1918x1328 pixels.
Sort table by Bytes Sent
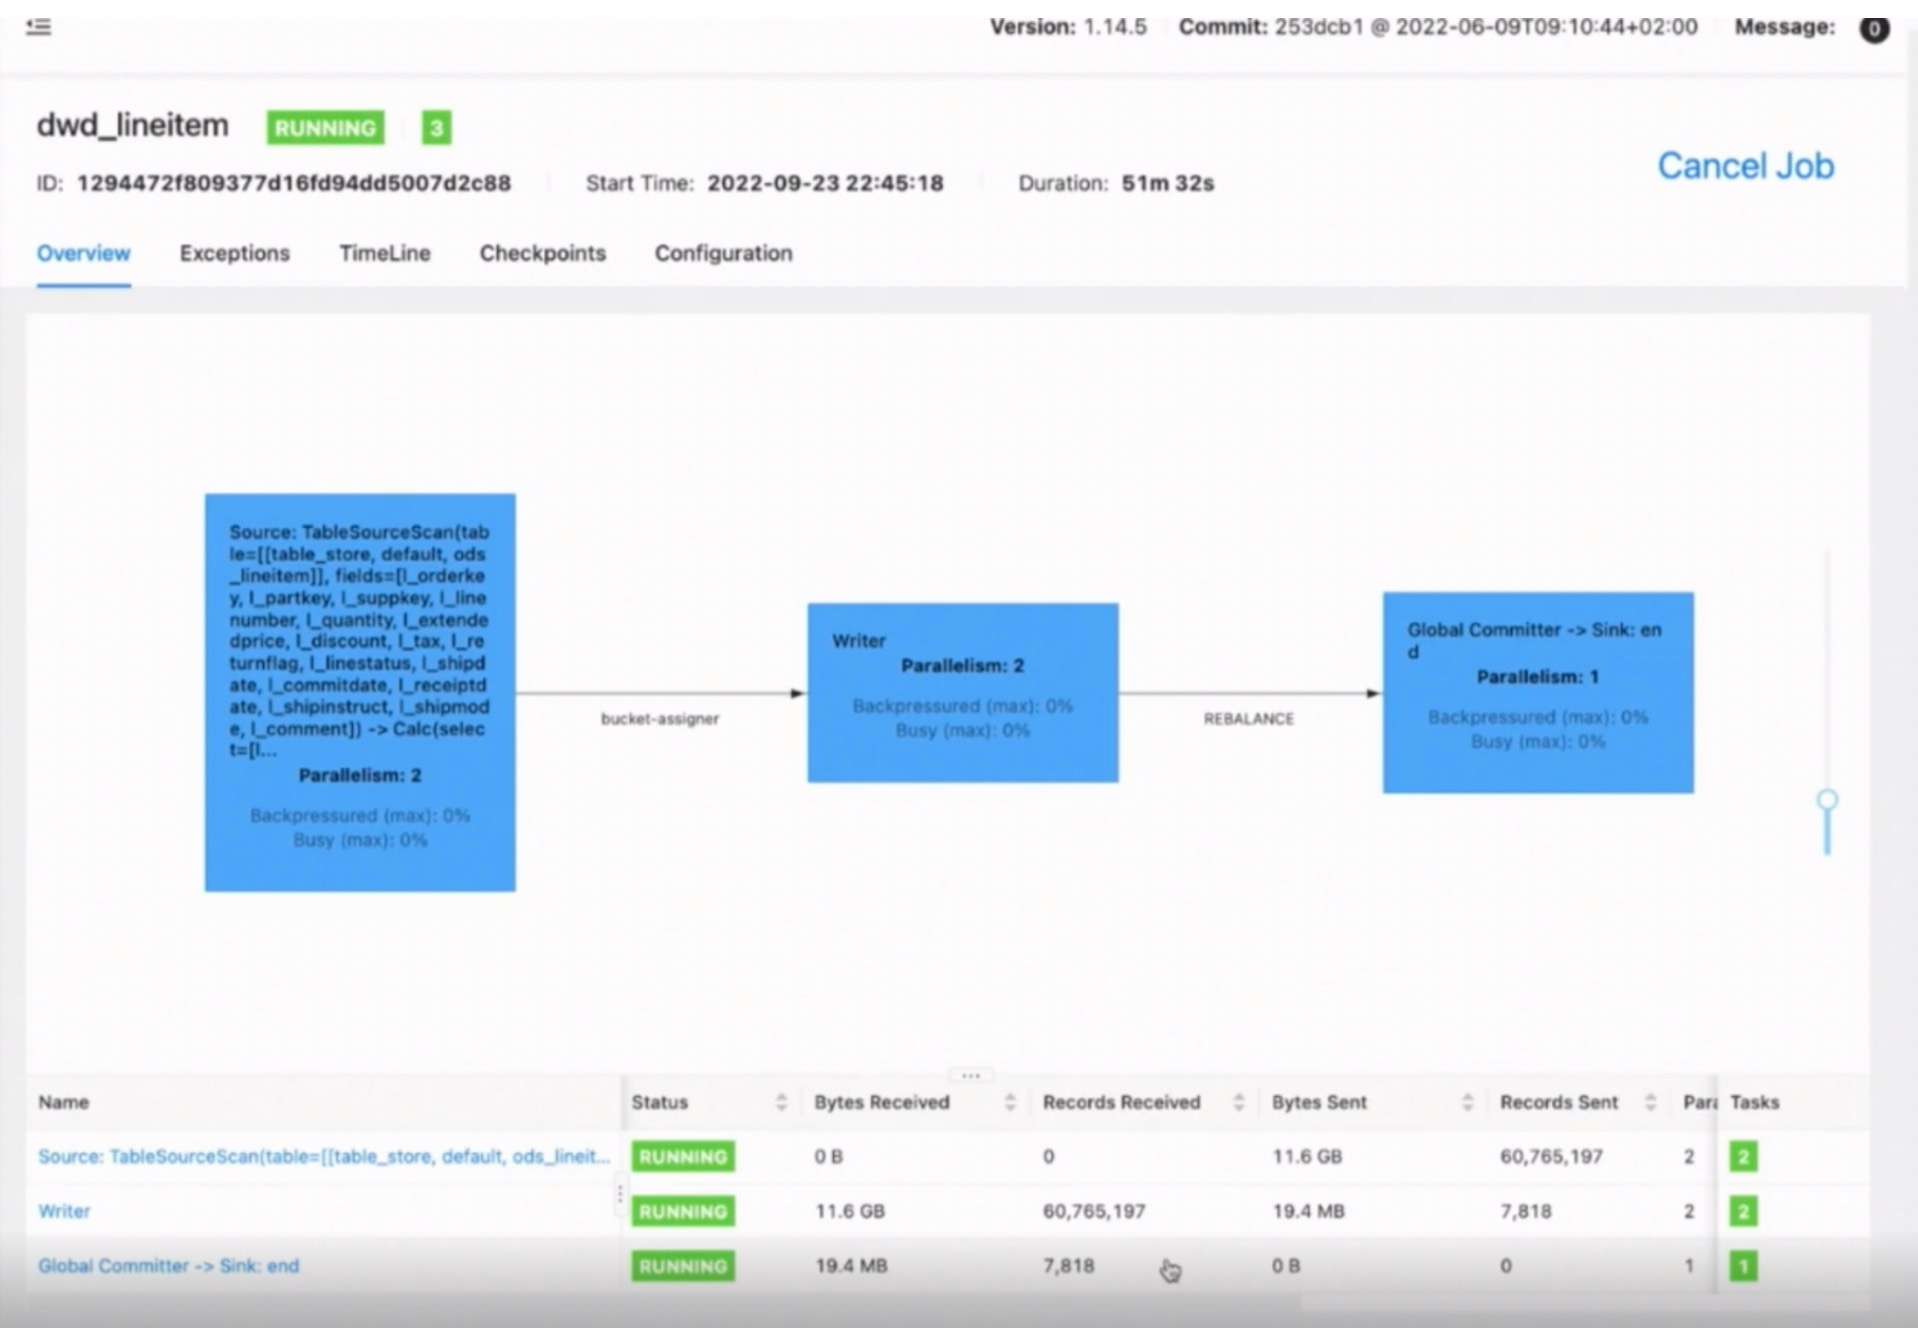point(1467,1102)
